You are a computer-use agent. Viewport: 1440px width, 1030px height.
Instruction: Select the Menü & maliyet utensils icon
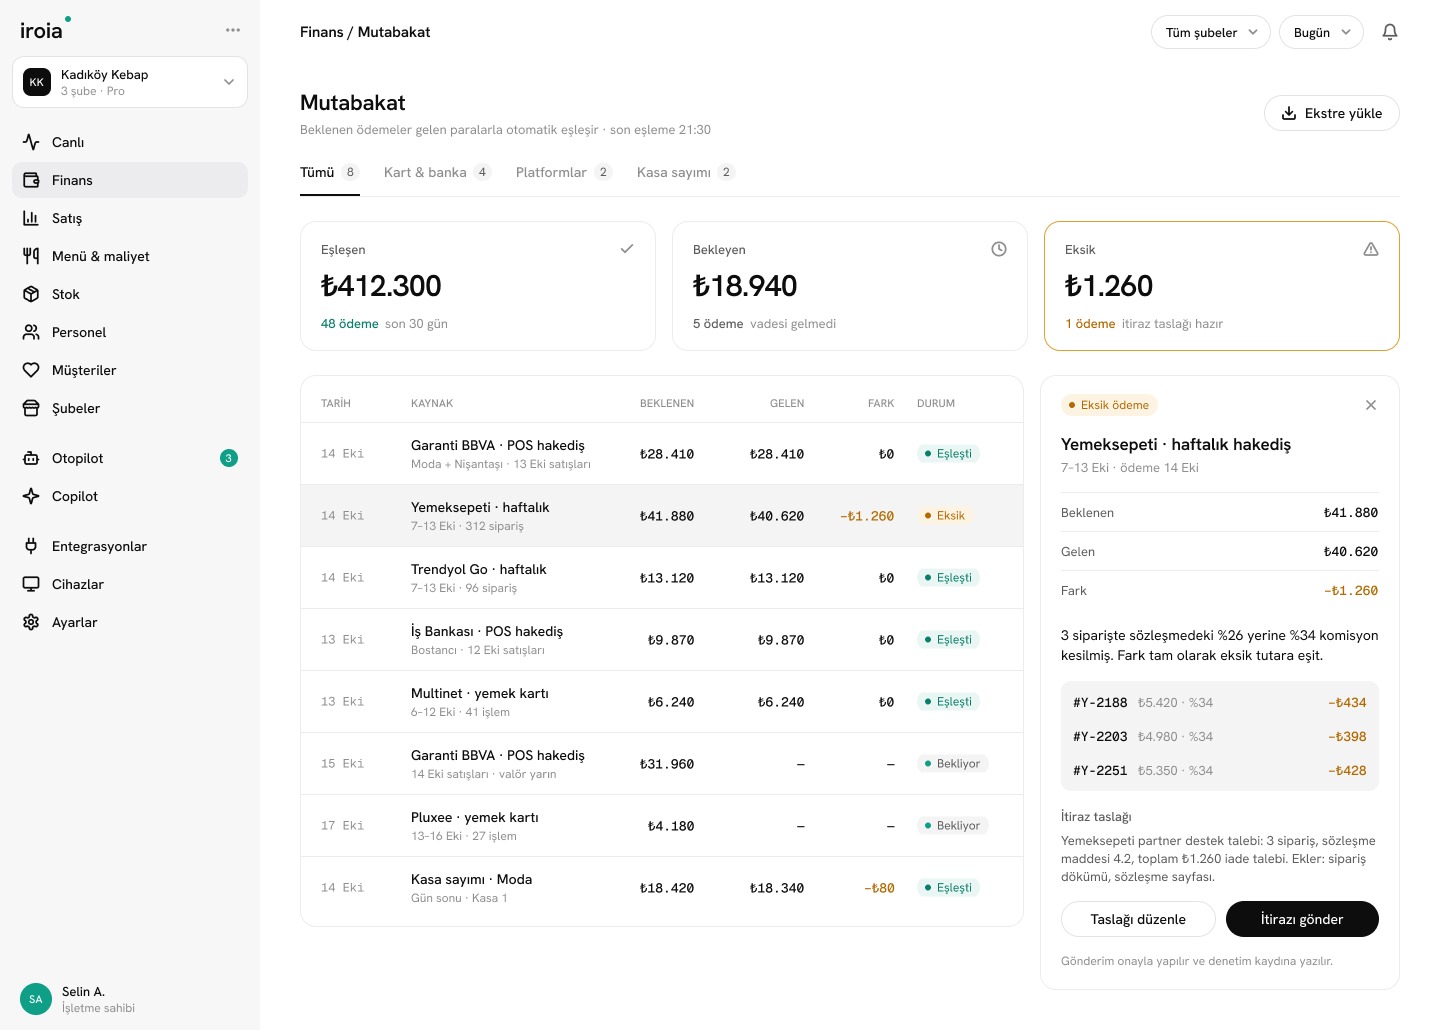[x=31, y=256]
